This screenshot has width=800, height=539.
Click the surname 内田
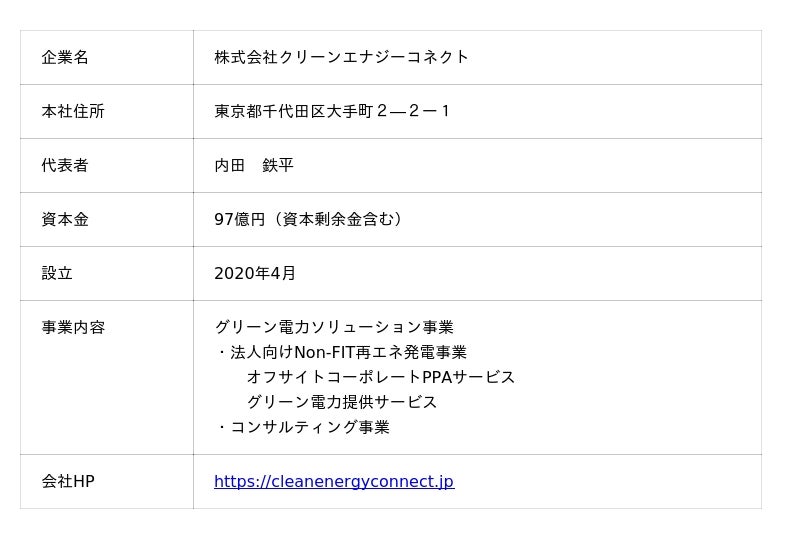click(x=230, y=166)
